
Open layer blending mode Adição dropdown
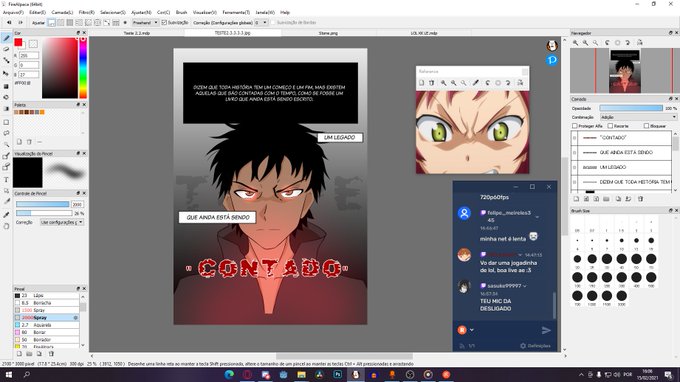(638, 117)
